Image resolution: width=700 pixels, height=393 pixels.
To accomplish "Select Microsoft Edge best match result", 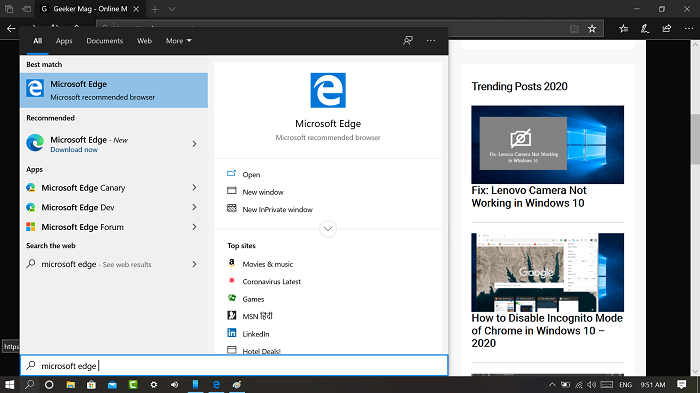I will click(x=114, y=90).
